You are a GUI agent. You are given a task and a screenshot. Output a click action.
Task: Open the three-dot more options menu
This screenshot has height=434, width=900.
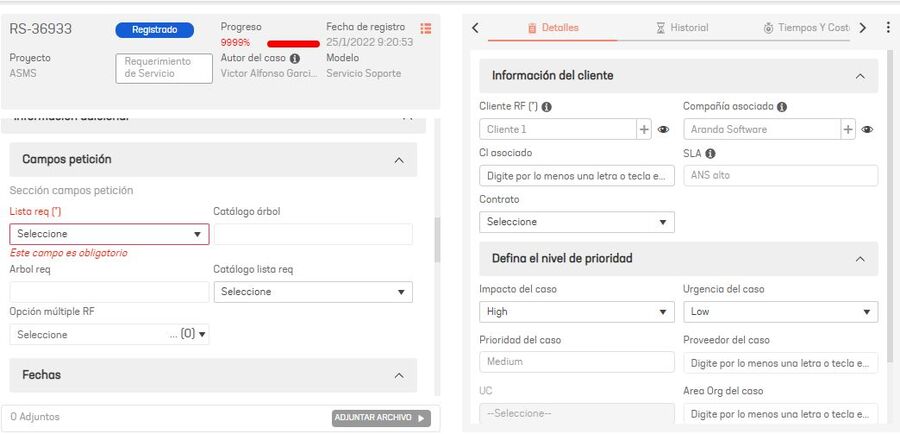click(x=889, y=28)
